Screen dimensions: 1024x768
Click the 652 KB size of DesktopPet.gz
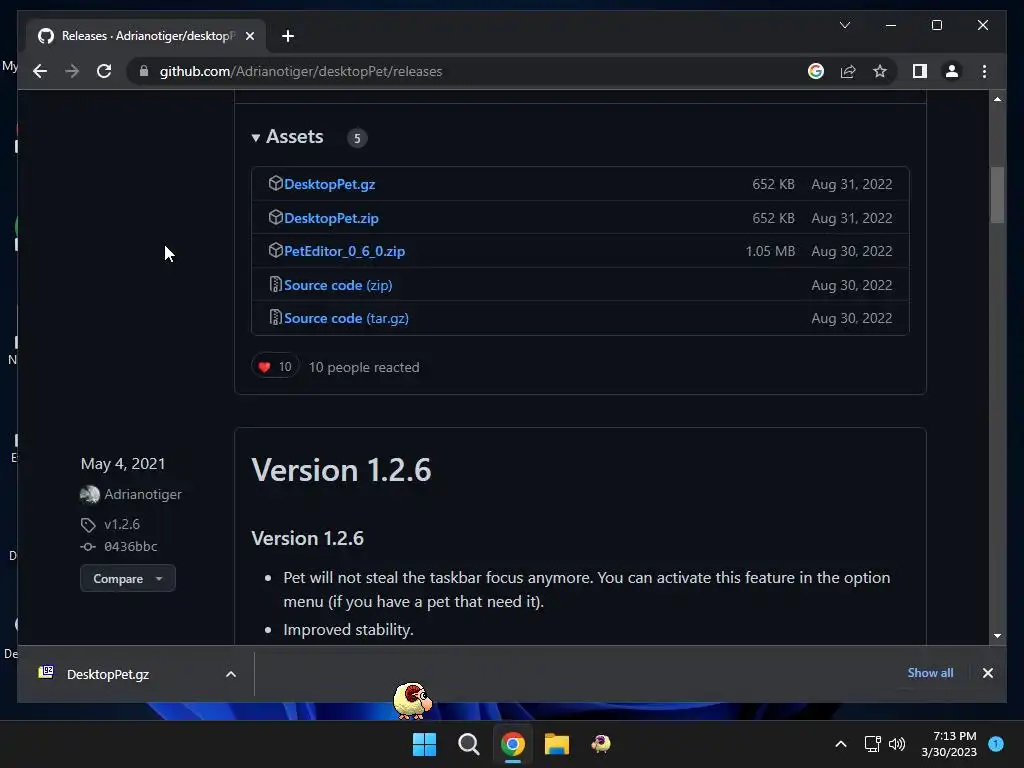pyautogui.click(x=773, y=184)
